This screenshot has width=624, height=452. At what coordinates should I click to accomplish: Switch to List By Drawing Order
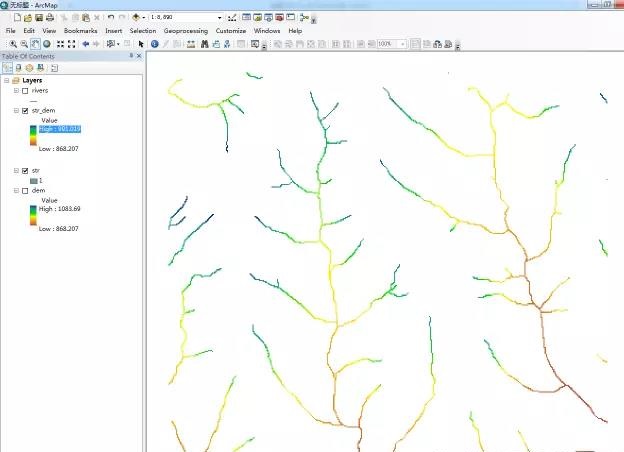click(x=7, y=68)
